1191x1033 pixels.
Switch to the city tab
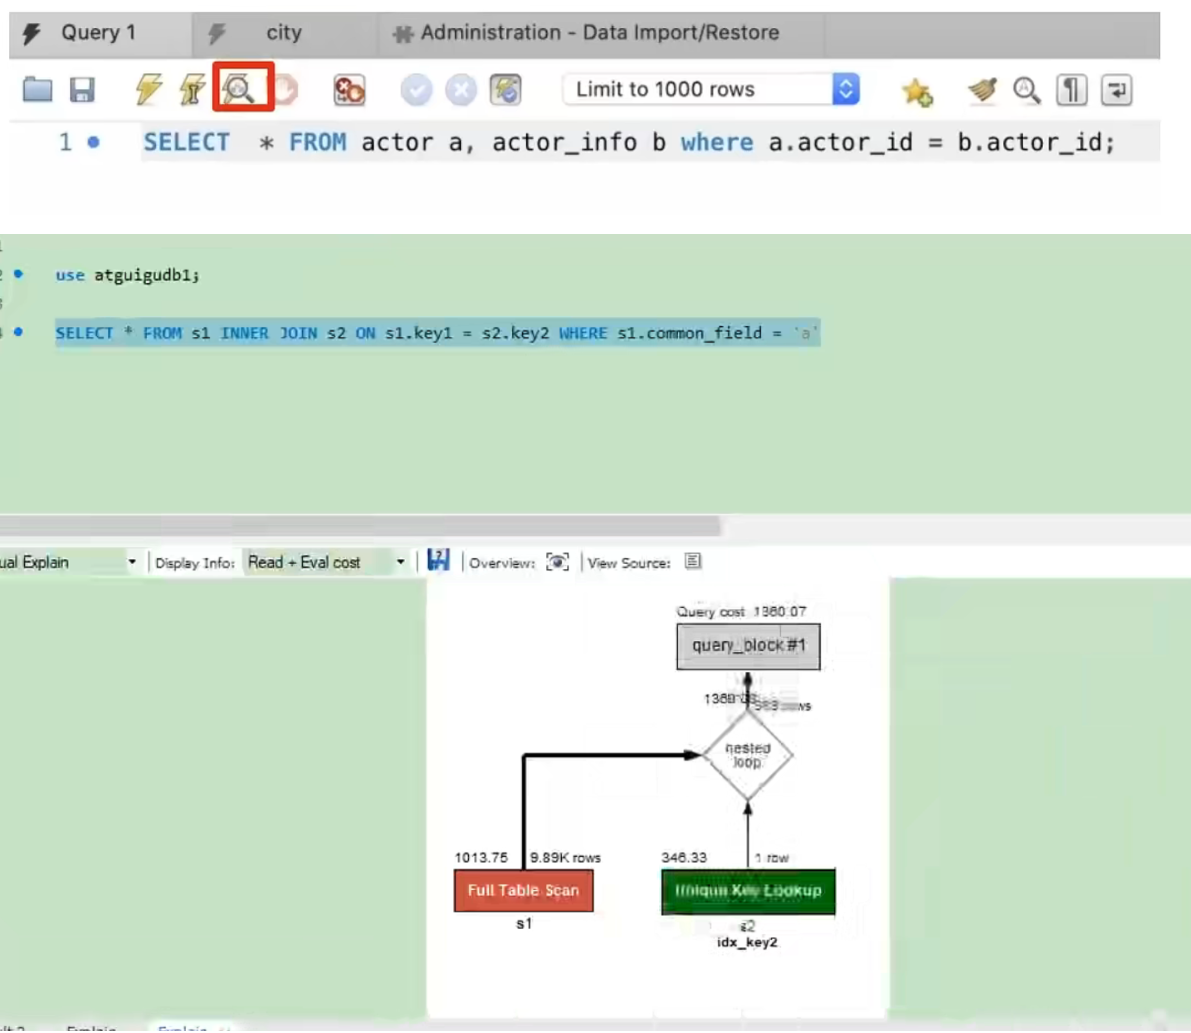(283, 33)
